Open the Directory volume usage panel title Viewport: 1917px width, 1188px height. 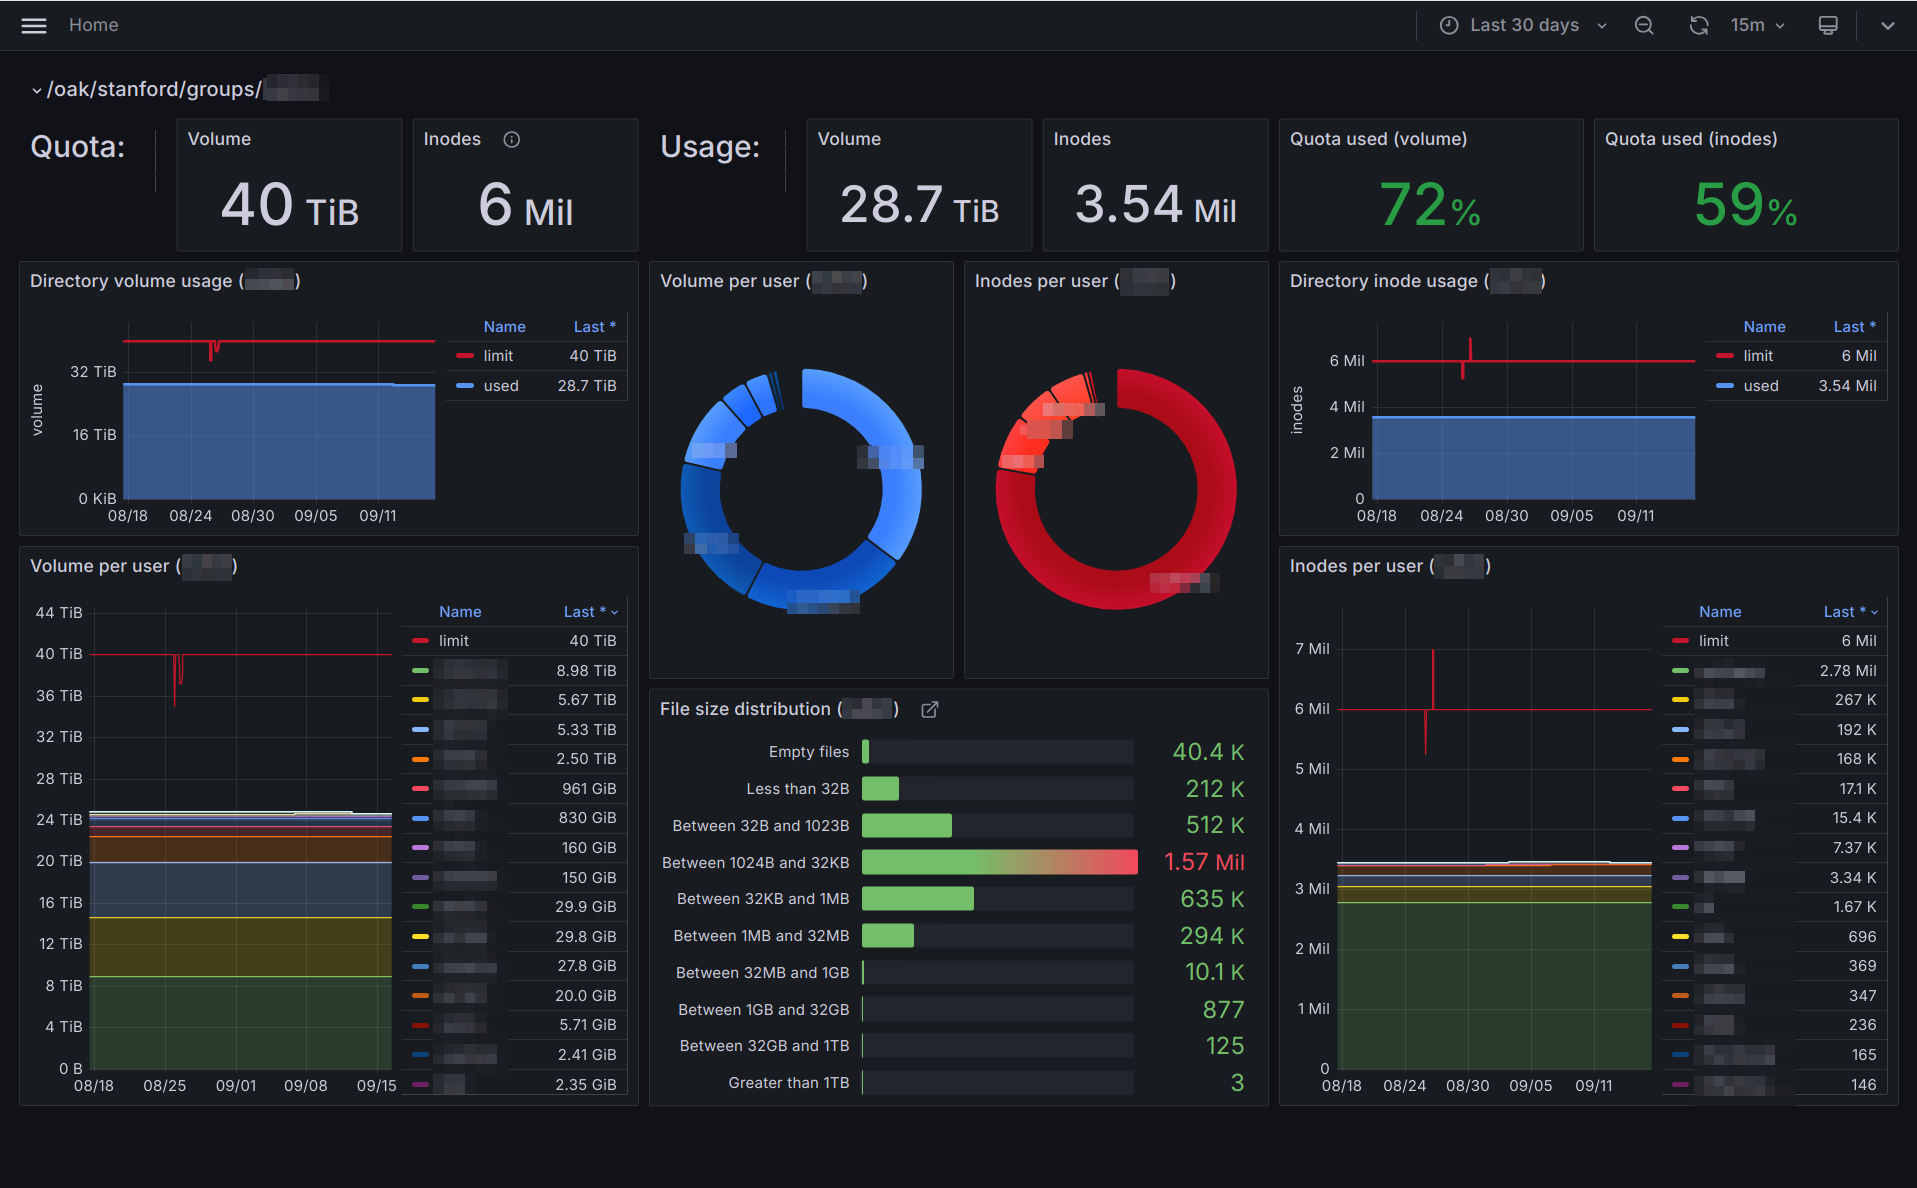point(165,281)
